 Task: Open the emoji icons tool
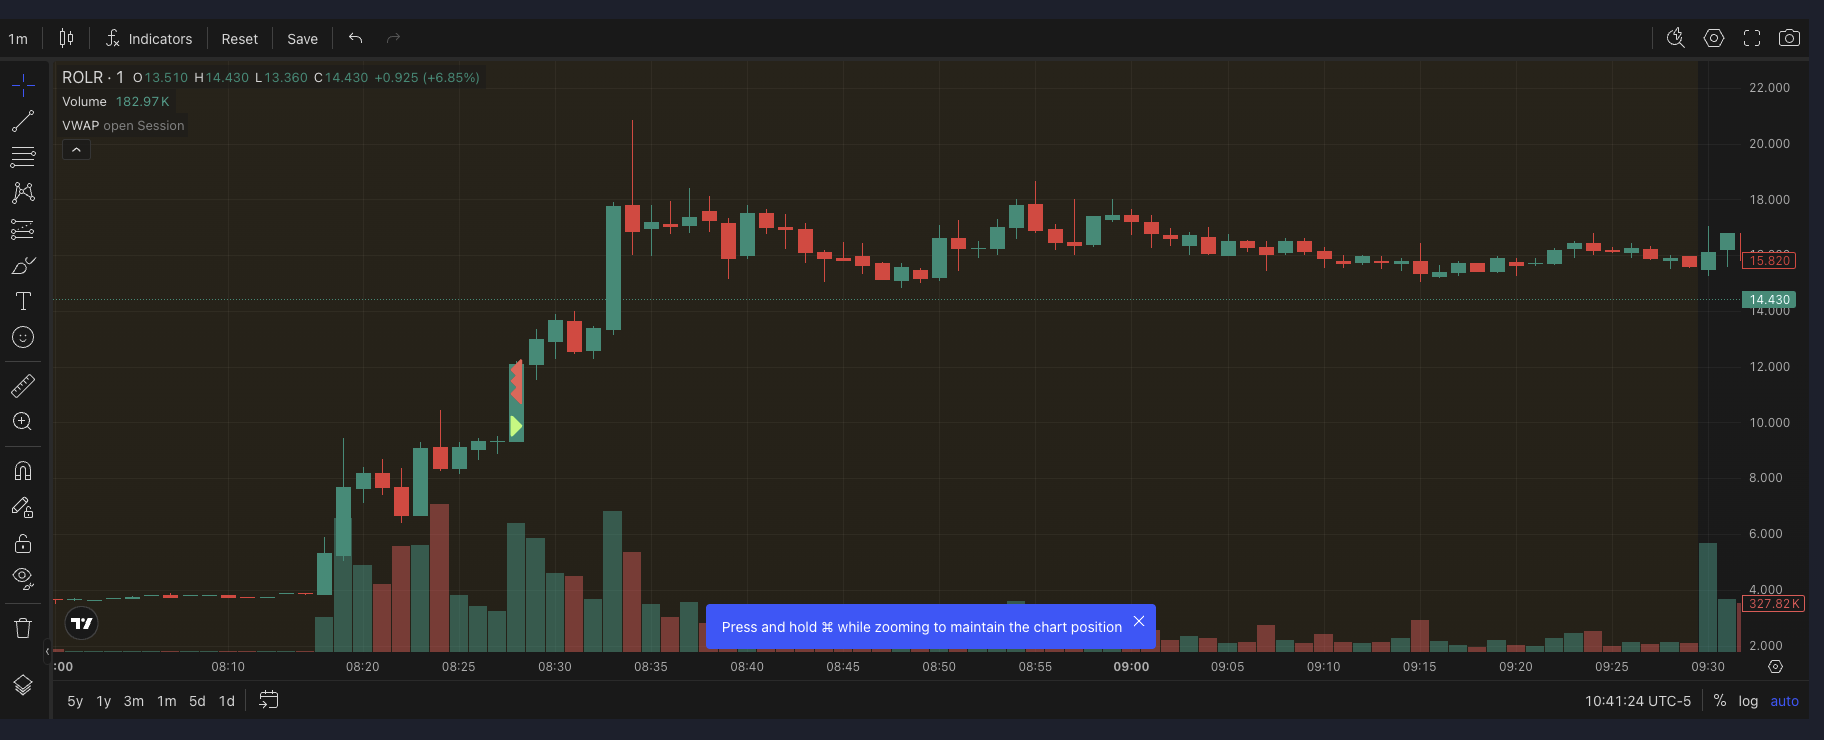tap(23, 338)
